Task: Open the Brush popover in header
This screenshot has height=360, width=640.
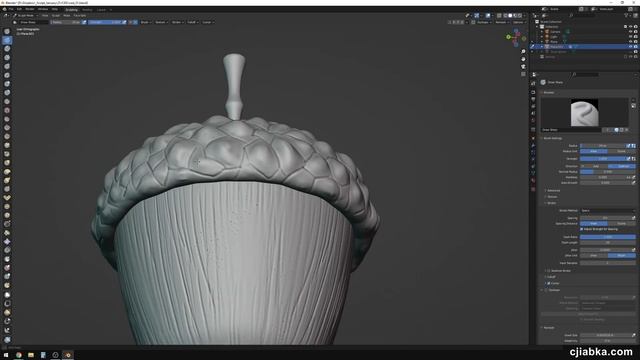Action: point(145,22)
